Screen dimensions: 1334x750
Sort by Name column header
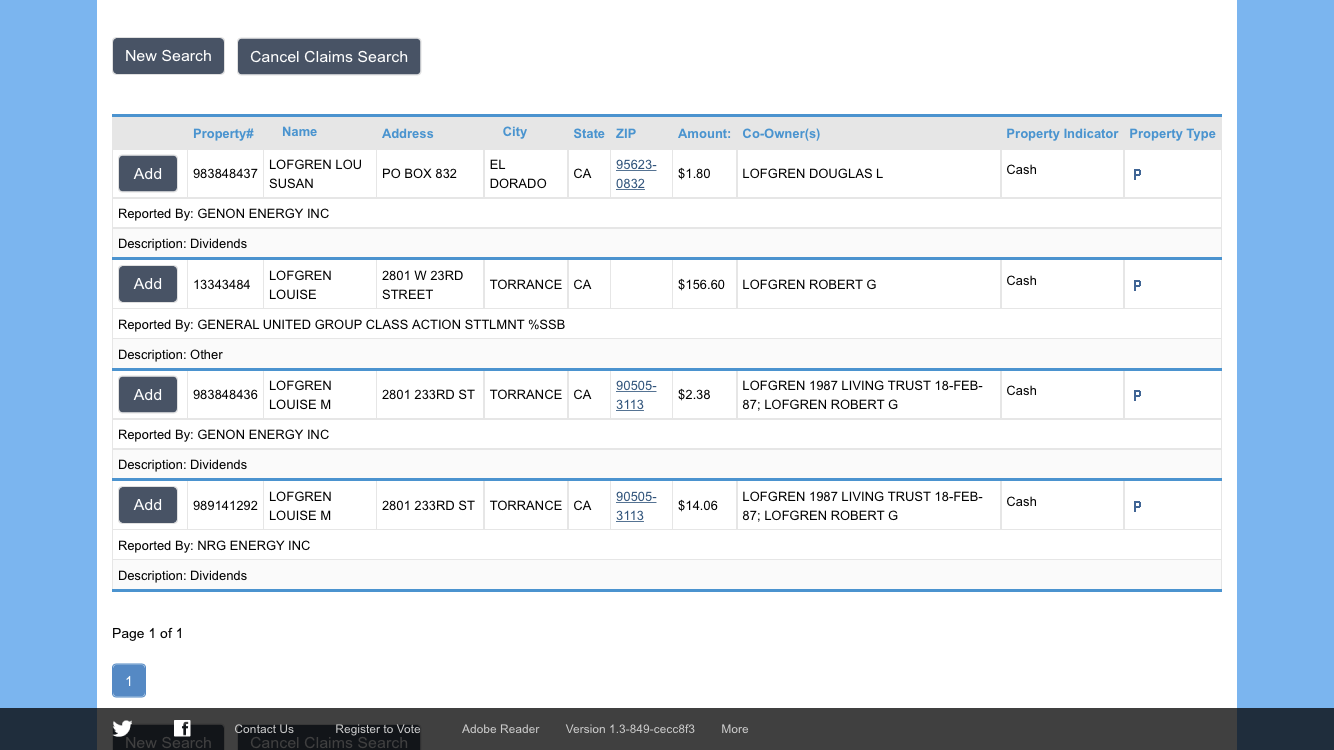[299, 131]
